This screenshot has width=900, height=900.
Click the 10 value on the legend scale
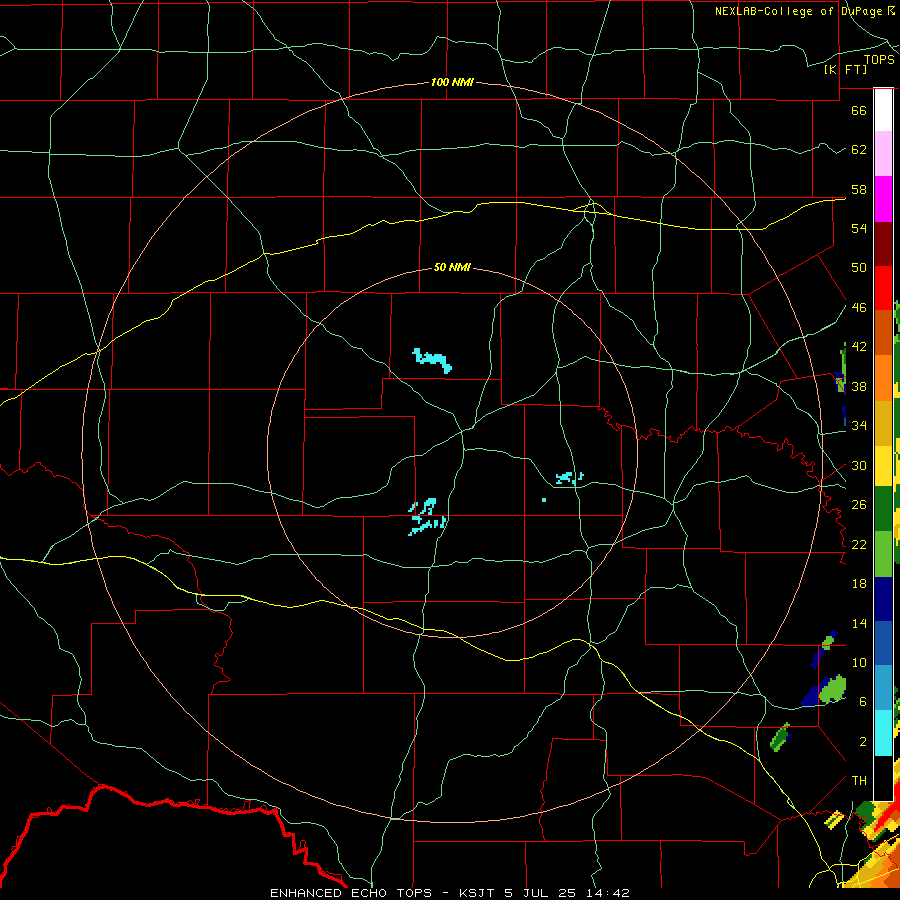[859, 662]
